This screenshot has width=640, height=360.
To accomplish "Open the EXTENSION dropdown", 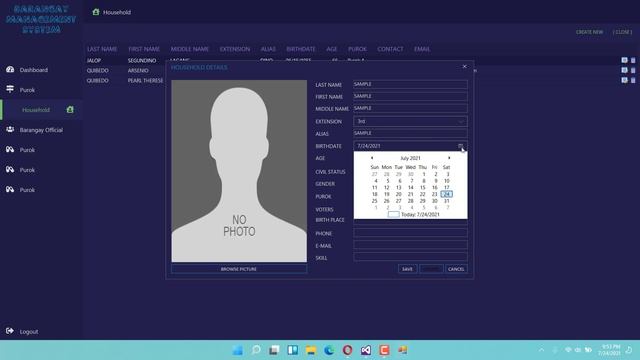I will pyautogui.click(x=410, y=121).
